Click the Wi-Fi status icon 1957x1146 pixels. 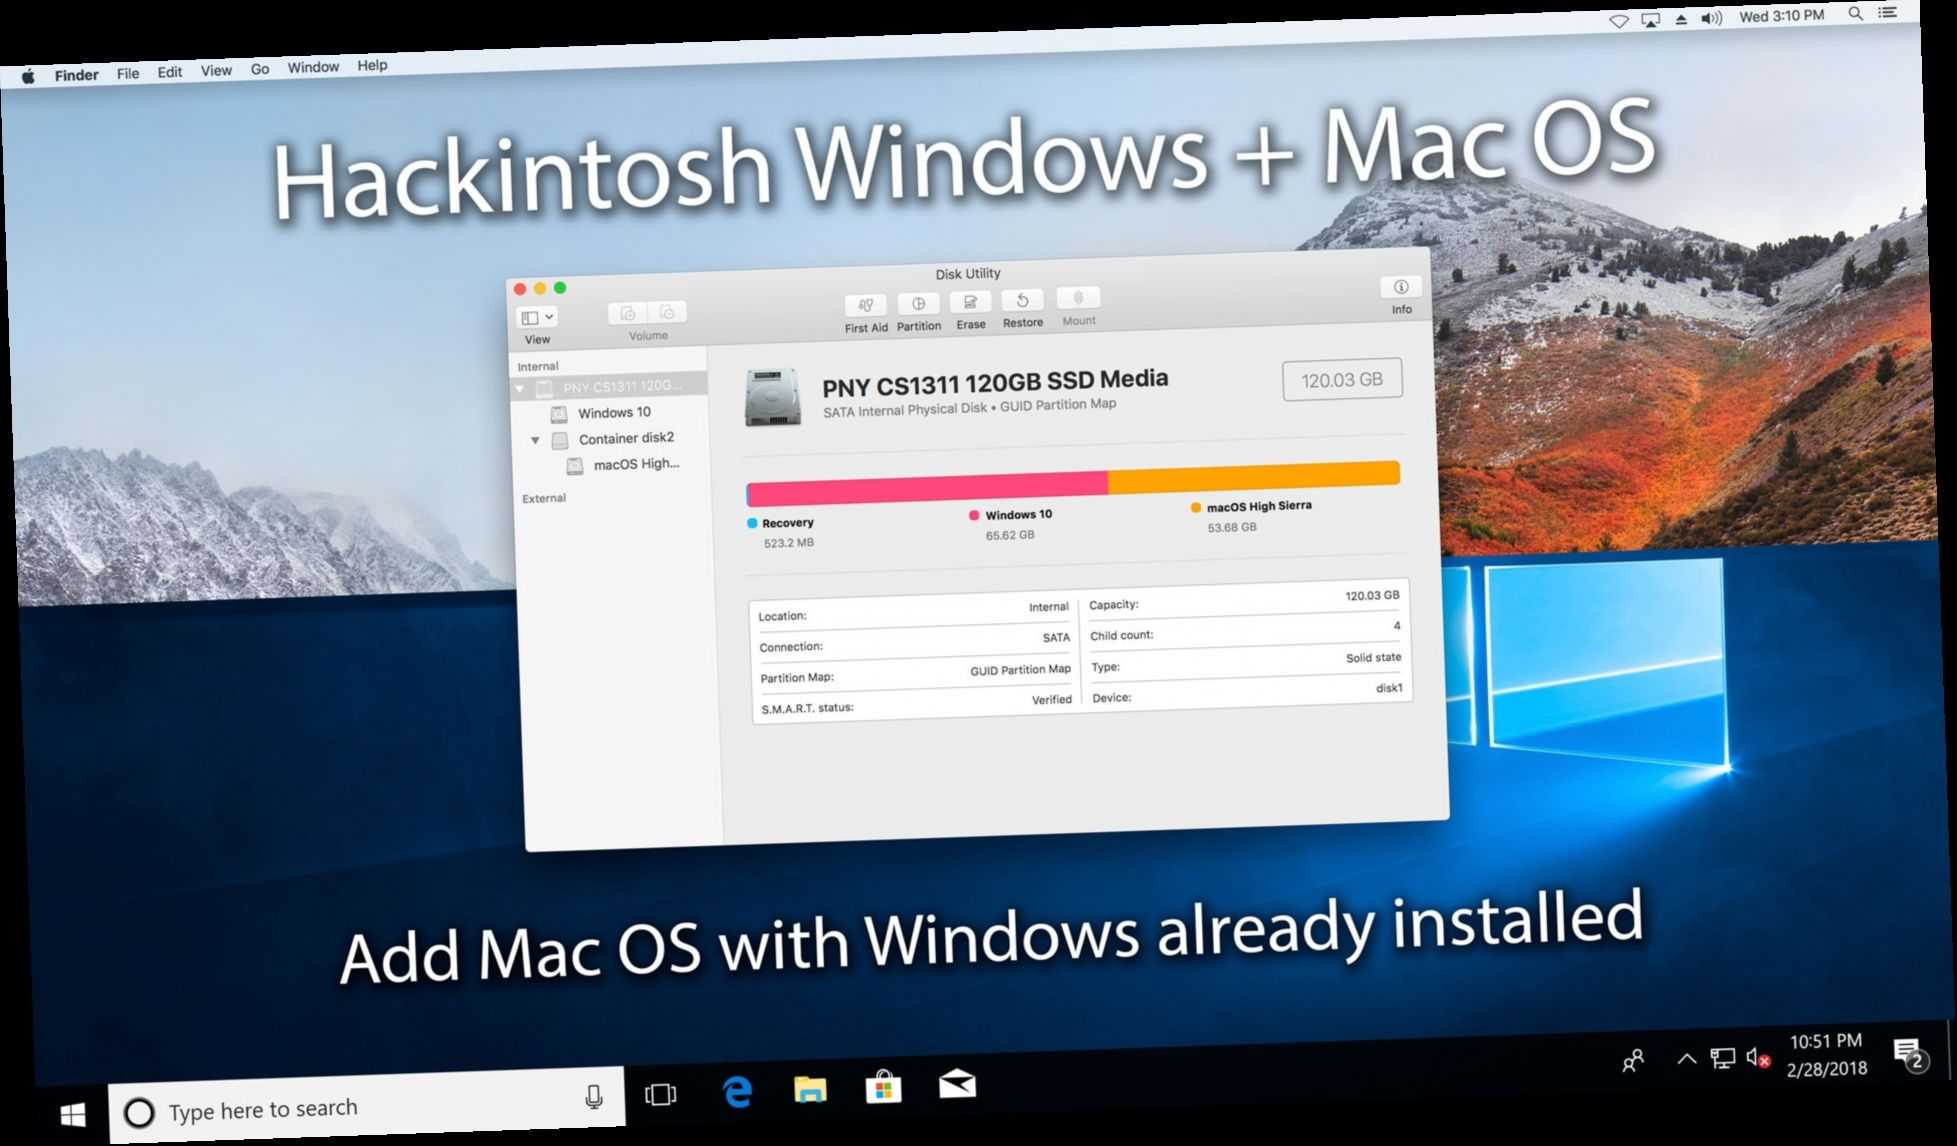pos(1618,21)
